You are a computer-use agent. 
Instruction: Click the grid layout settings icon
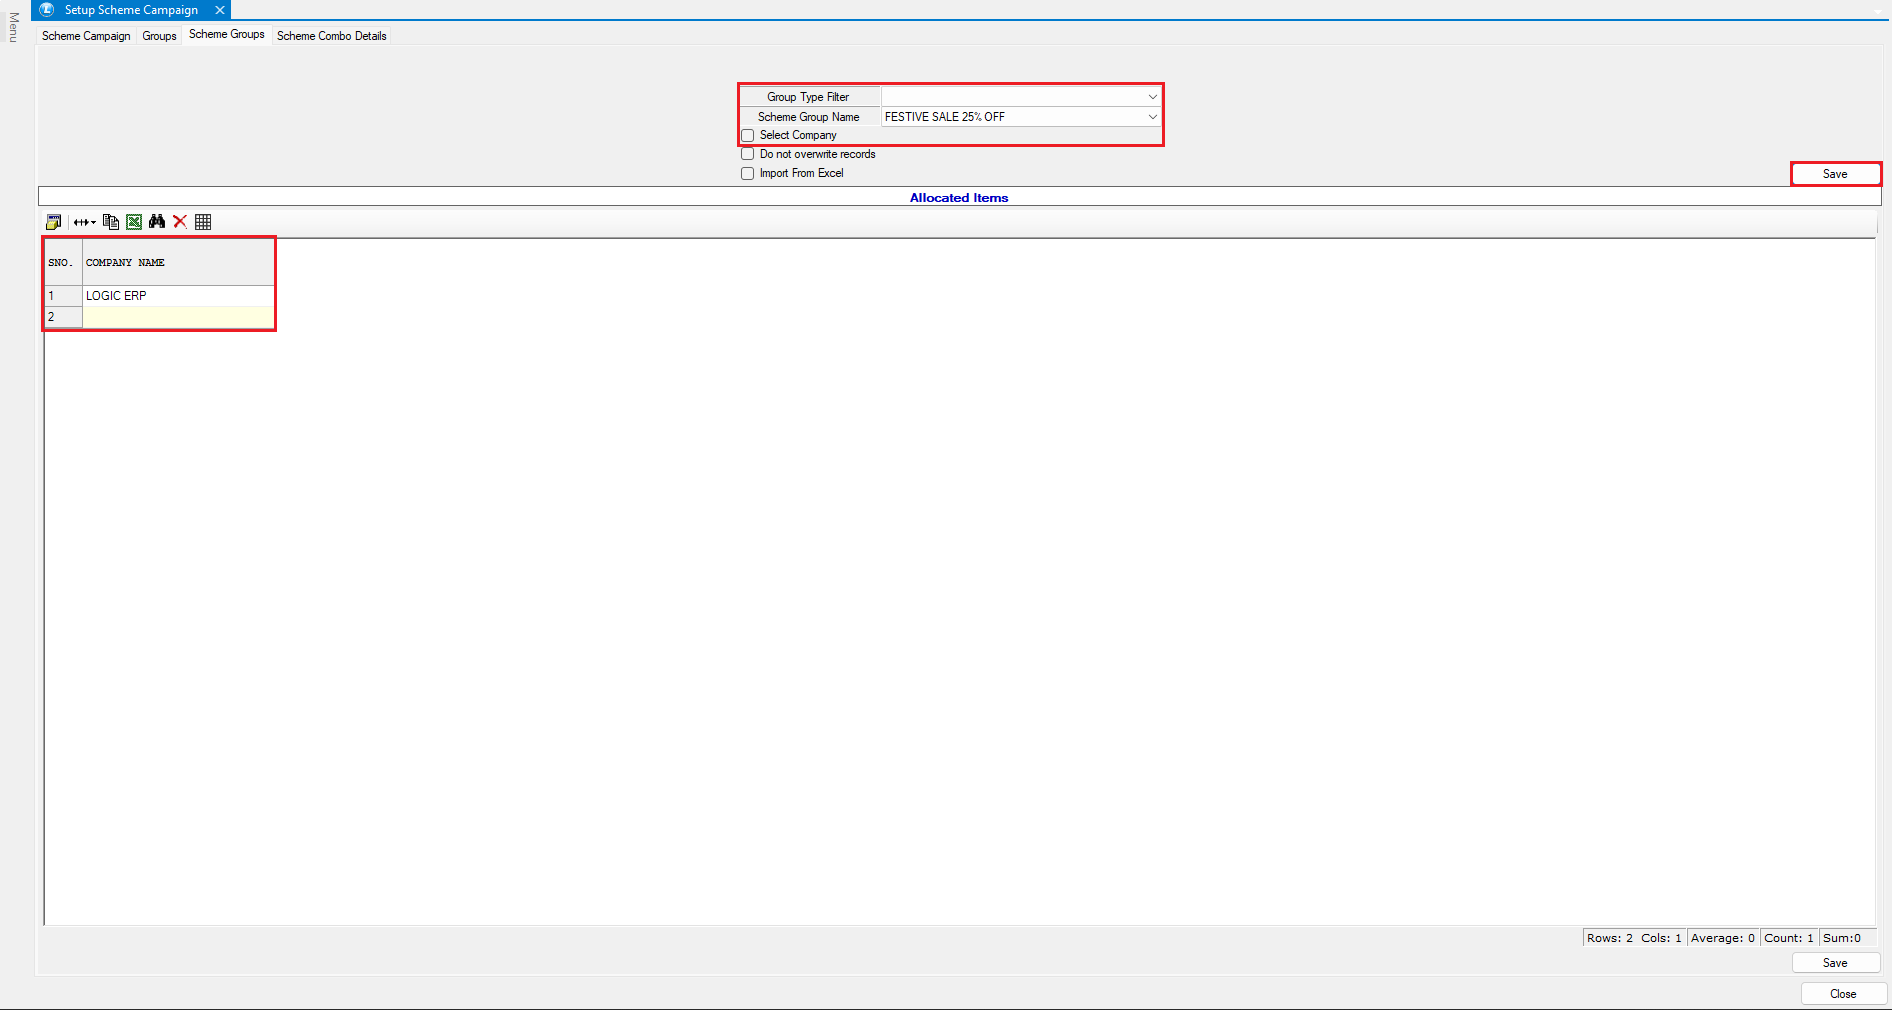[54, 222]
